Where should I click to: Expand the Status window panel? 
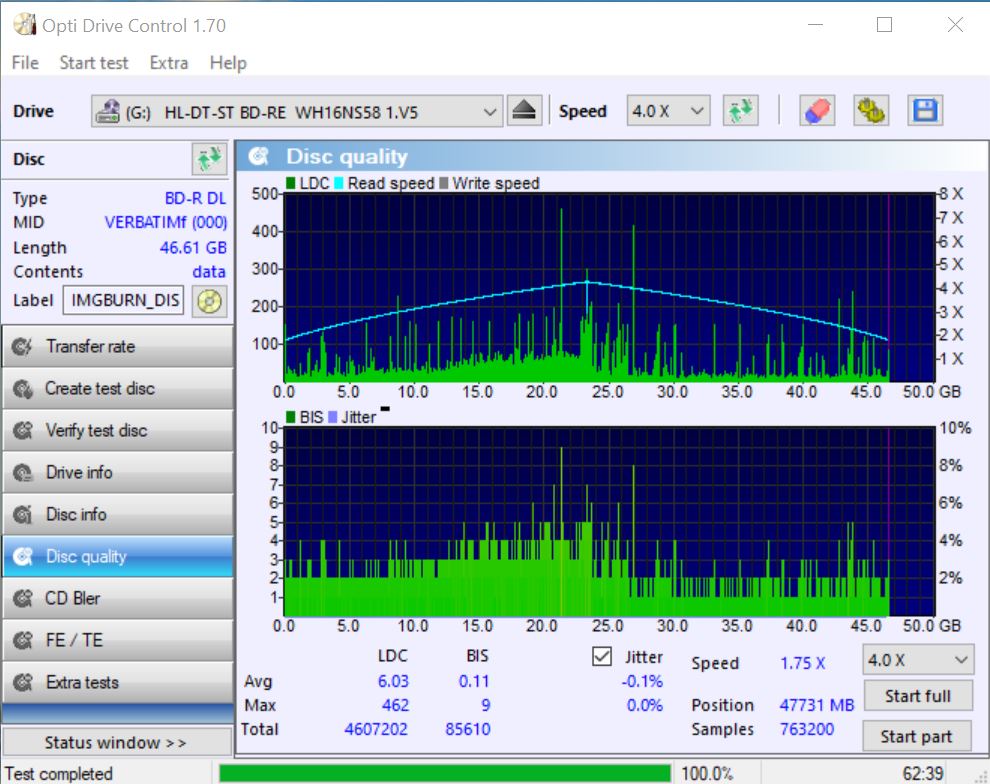click(116, 742)
